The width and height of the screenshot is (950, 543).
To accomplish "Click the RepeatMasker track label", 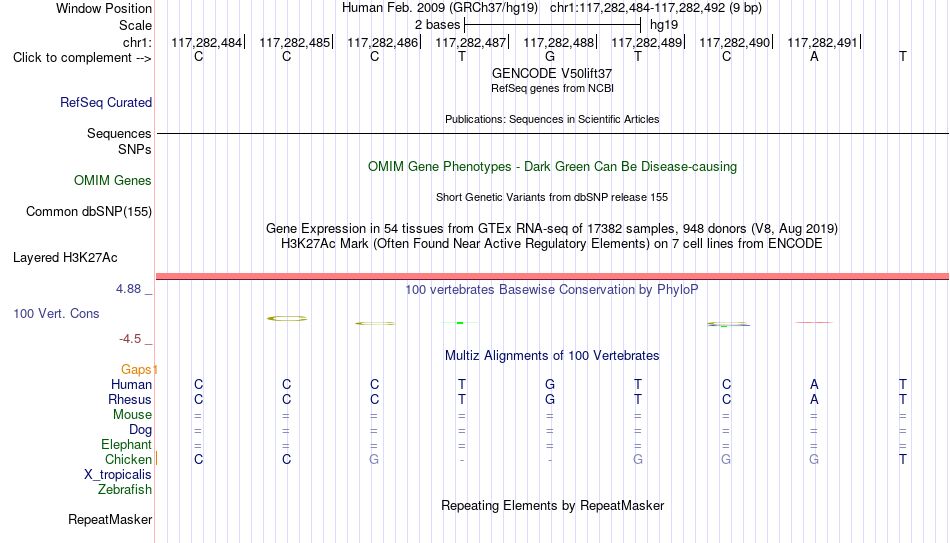I will pyautogui.click(x=110, y=519).
